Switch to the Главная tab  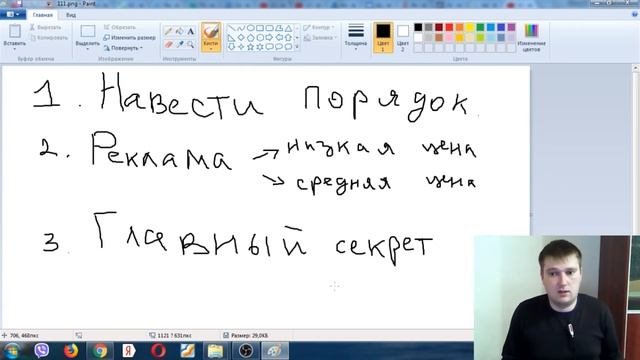pyautogui.click(x=42, y=15)
